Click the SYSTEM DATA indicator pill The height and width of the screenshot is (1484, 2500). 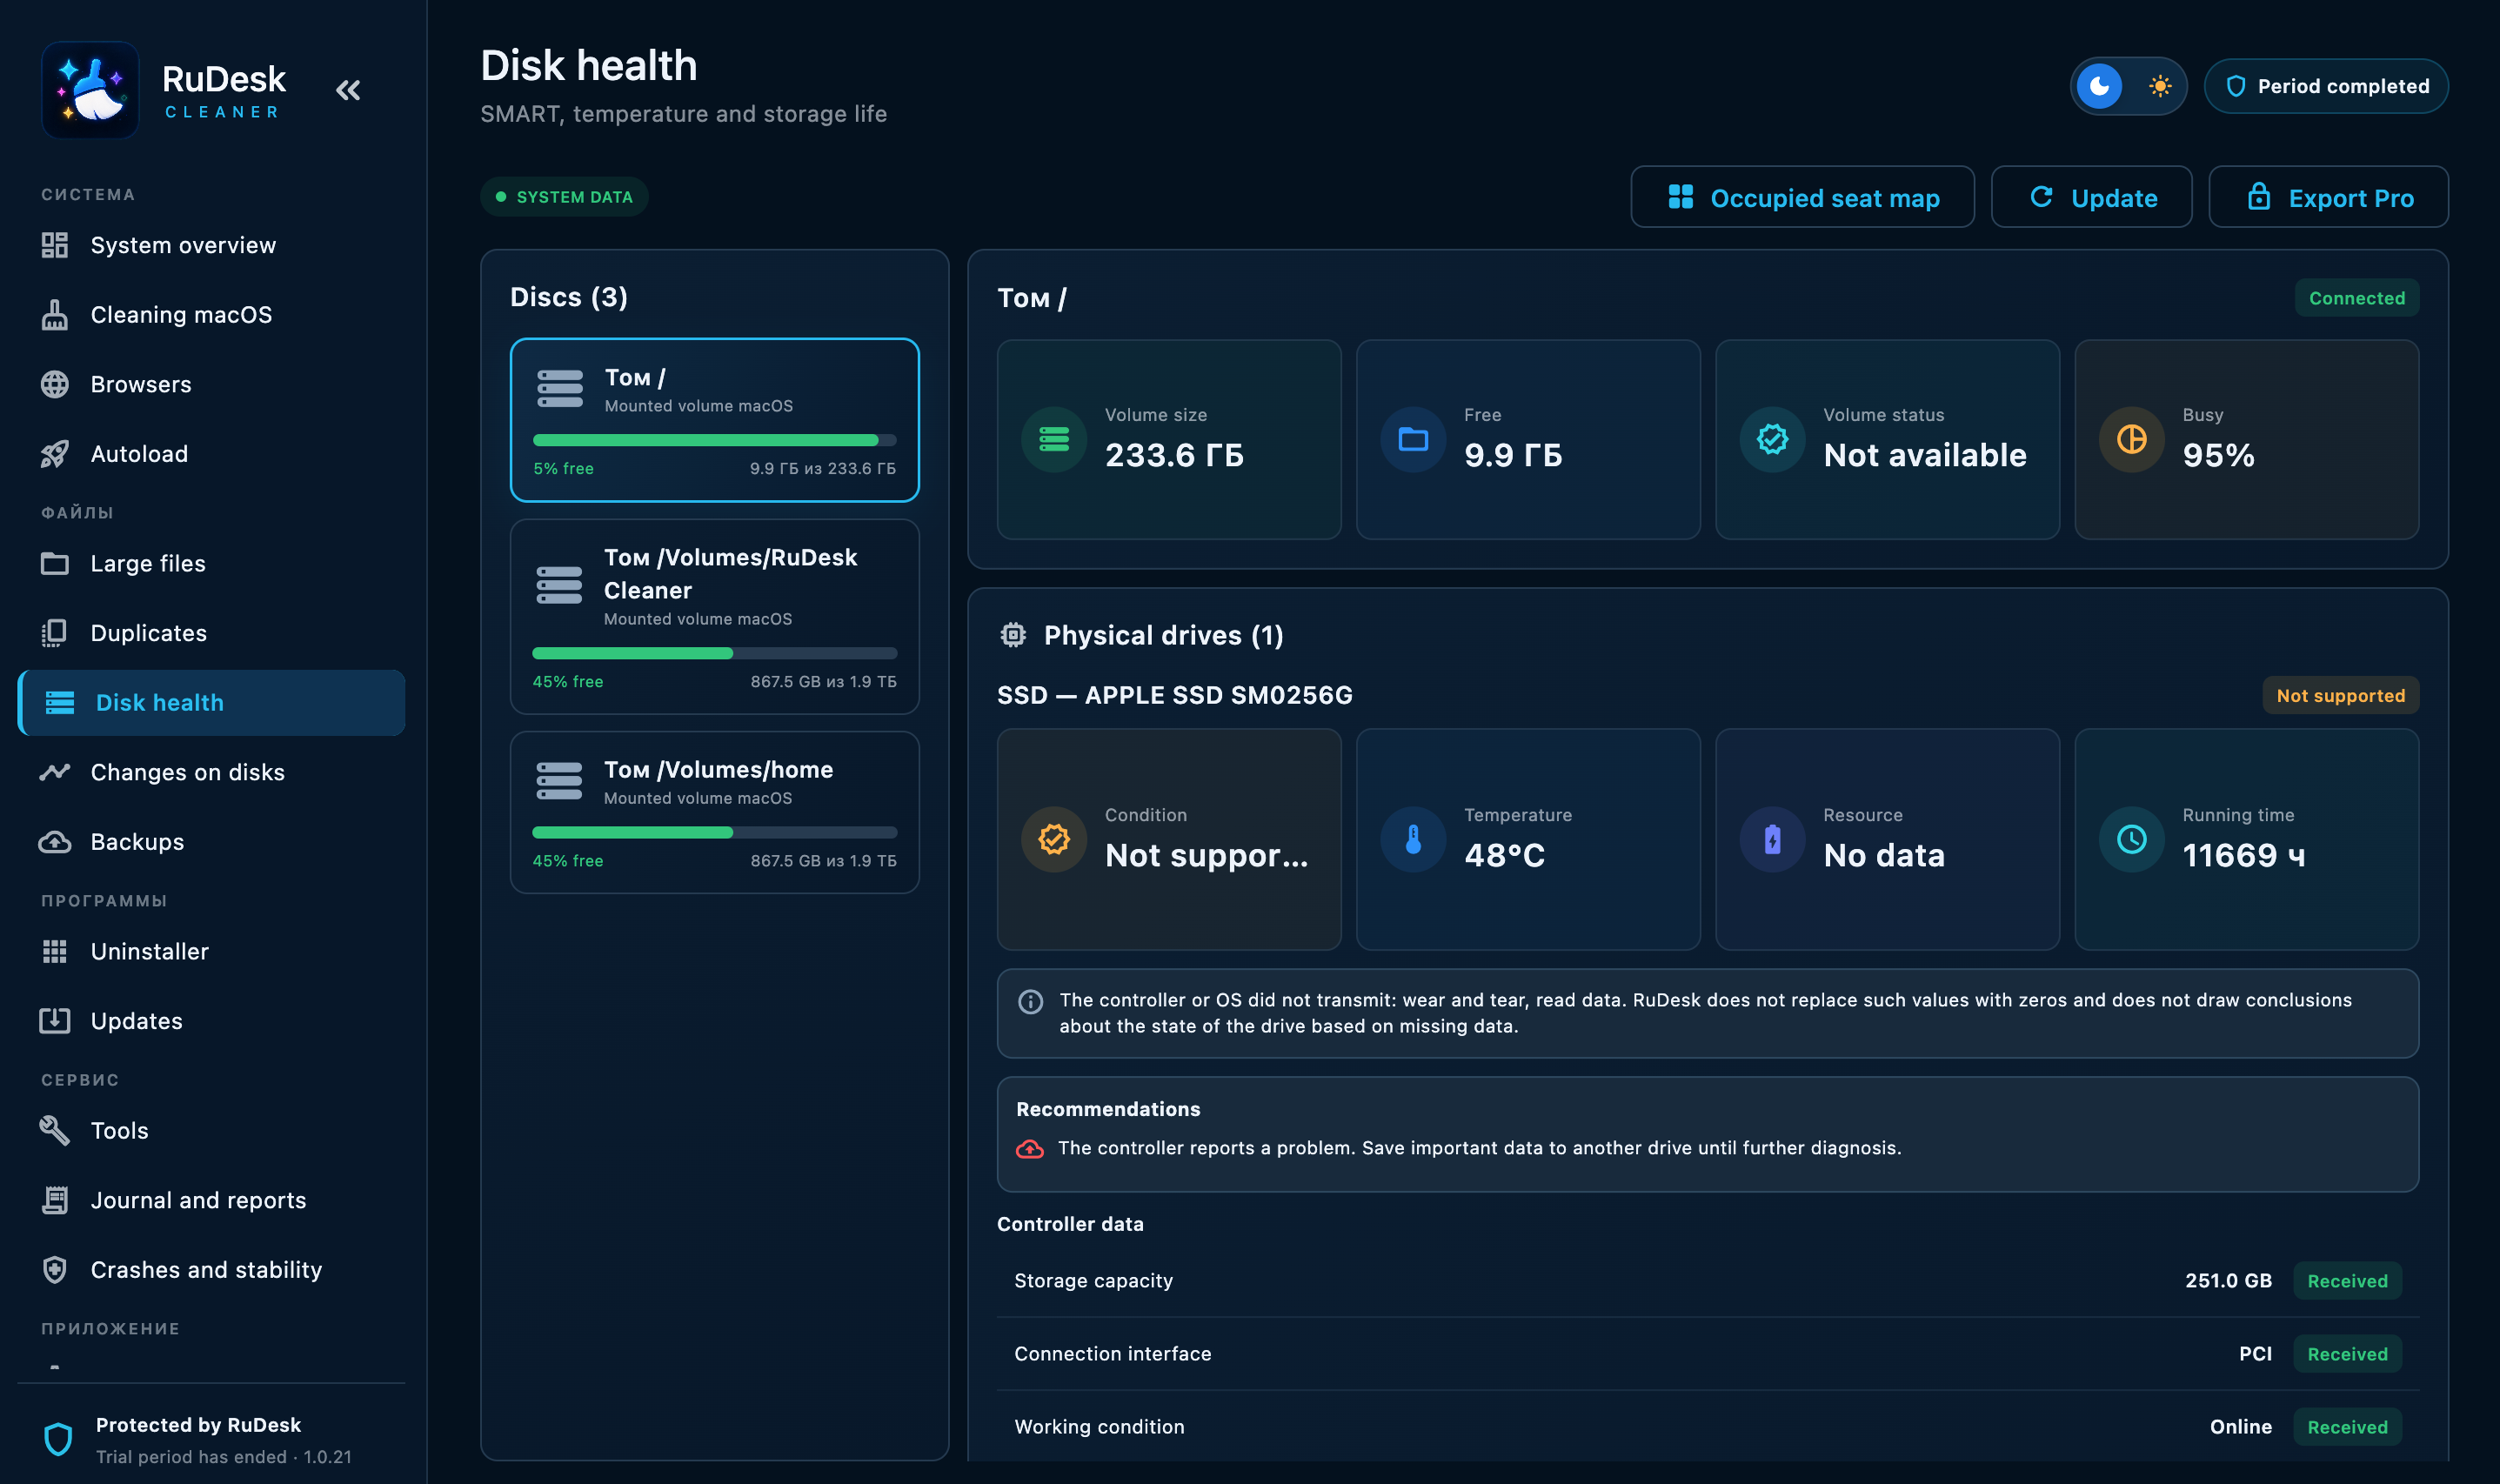tap(564, 197)
